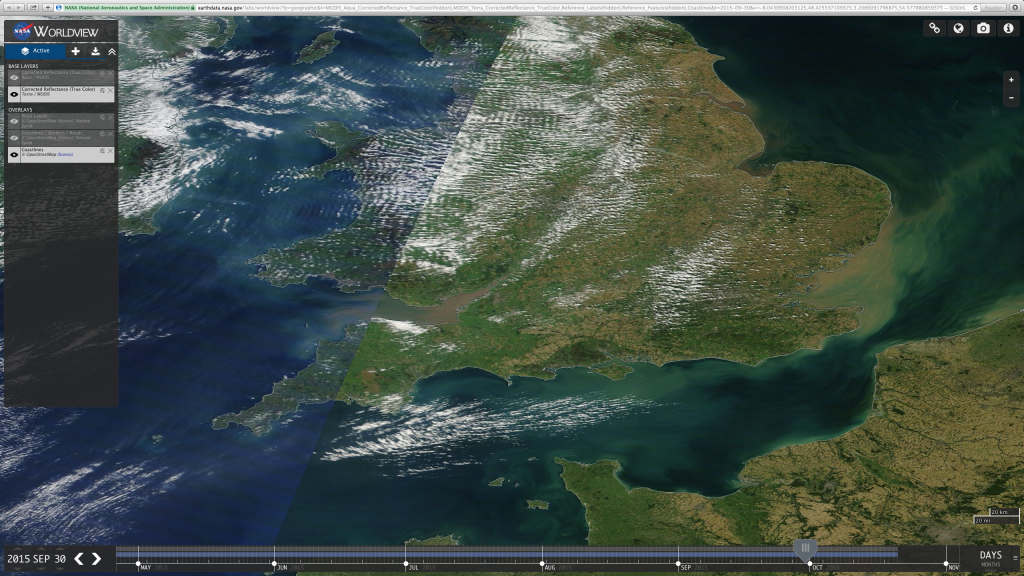The height and width of the screenshot is (576, 1024).
Task: Open the share link icon
Action: point(935,28)
